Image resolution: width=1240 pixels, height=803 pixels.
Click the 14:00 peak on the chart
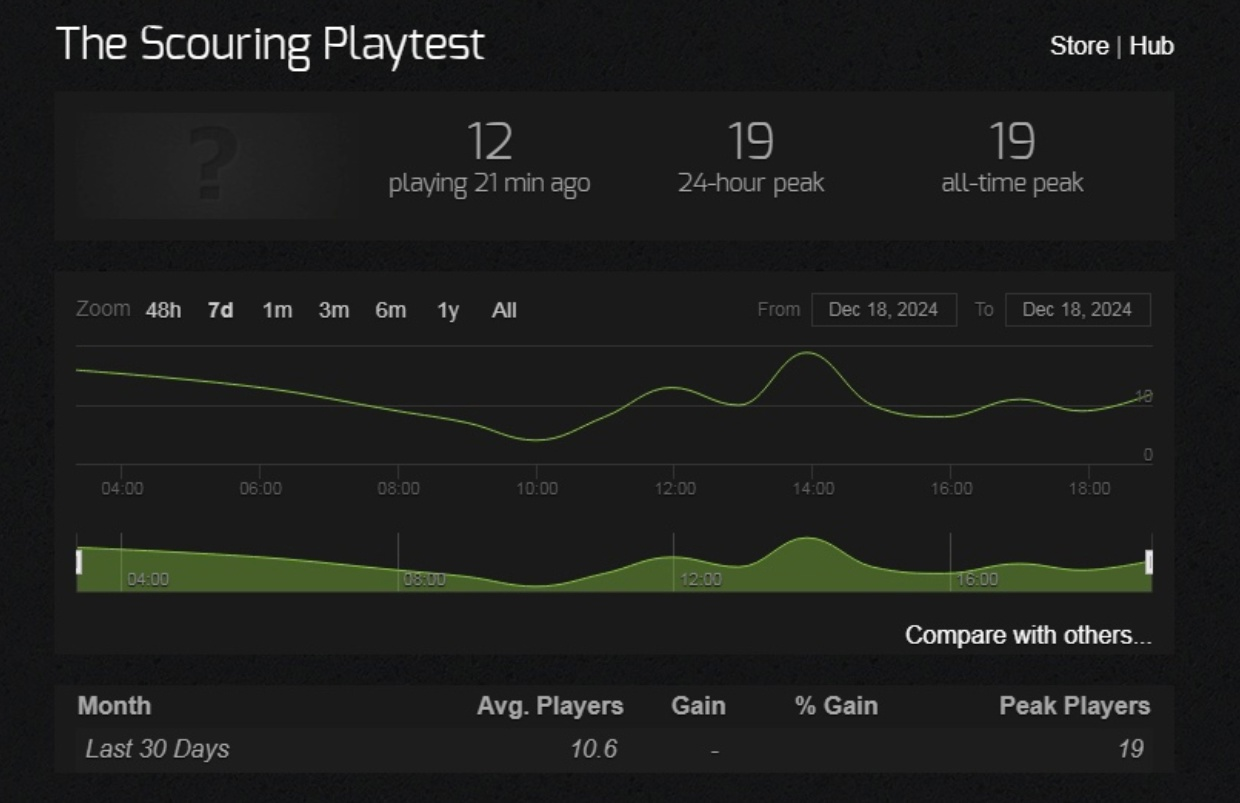pyautogui.click(x=807, y=353)
